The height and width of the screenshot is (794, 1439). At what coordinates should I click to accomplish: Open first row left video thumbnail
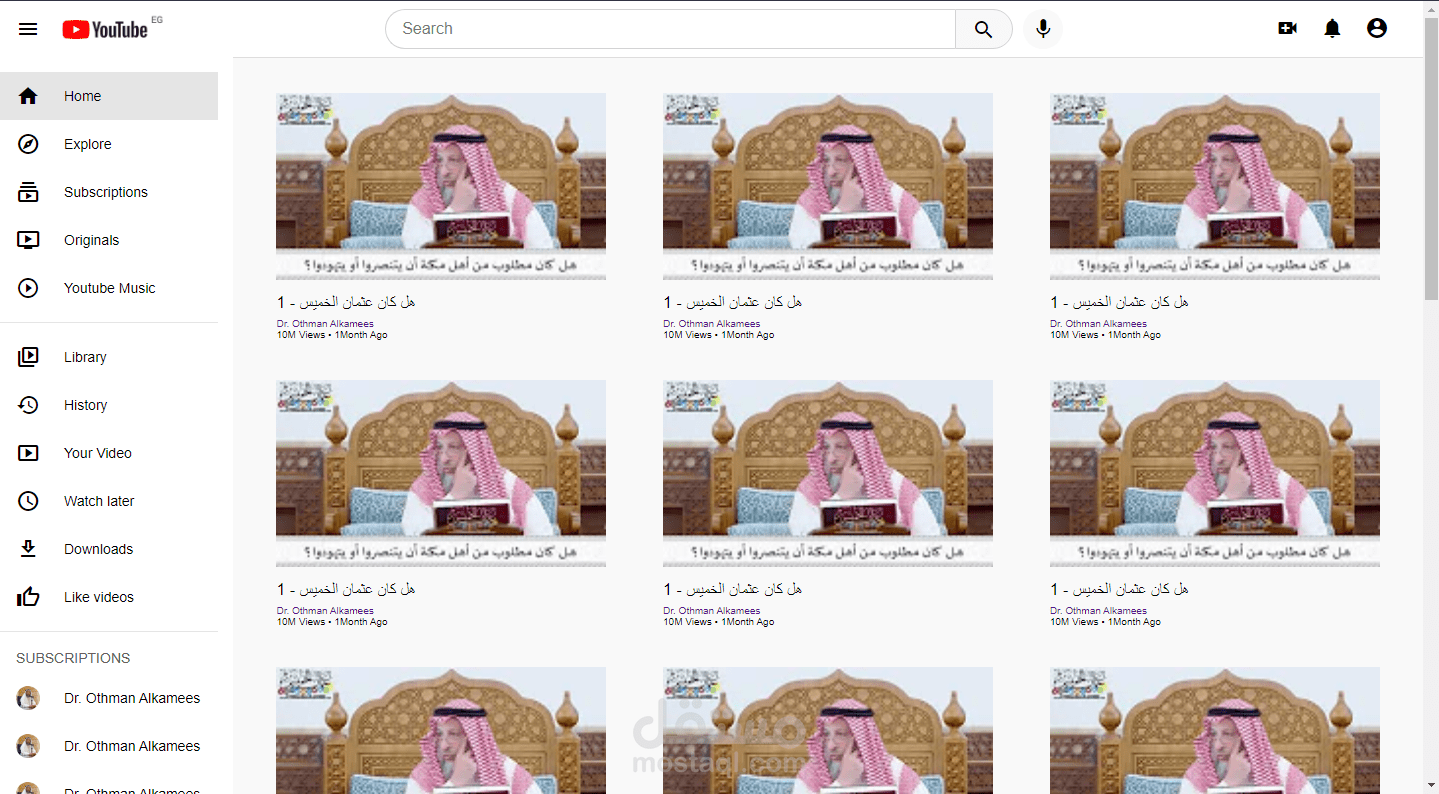pos(441,186)
